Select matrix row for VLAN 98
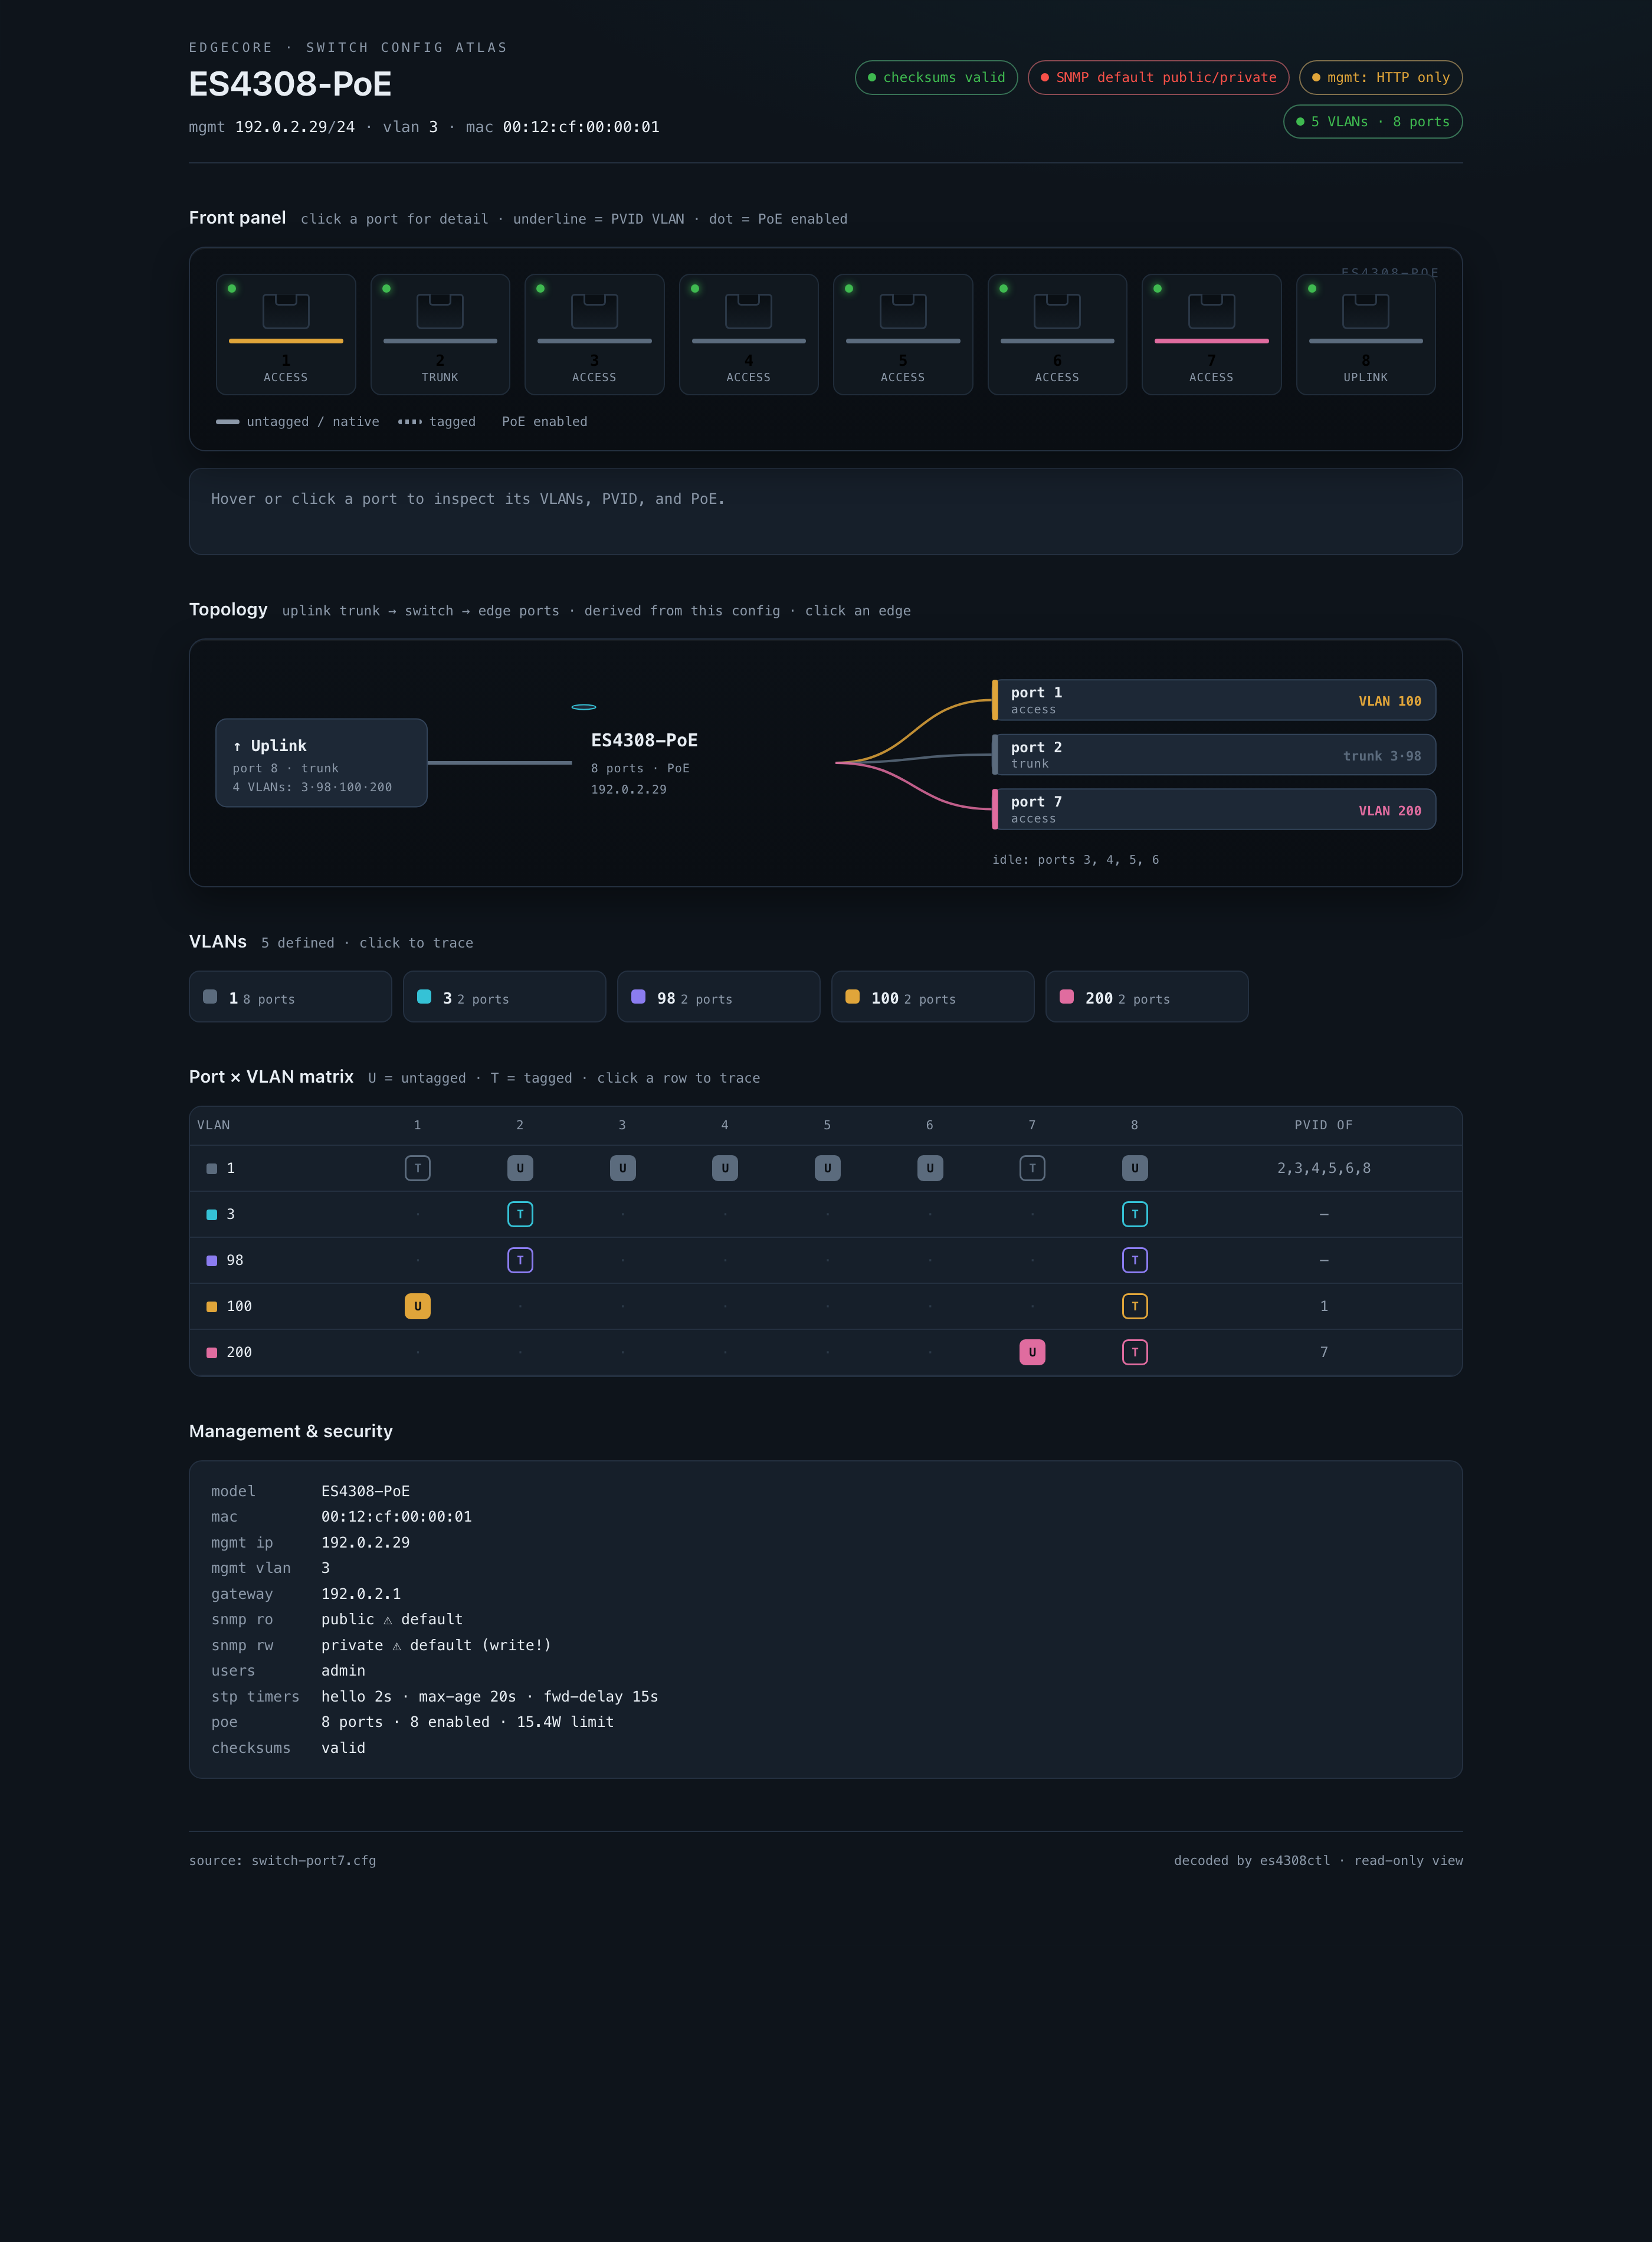This screenshot has height=2242, width=1652. [x=826, y=1260]
